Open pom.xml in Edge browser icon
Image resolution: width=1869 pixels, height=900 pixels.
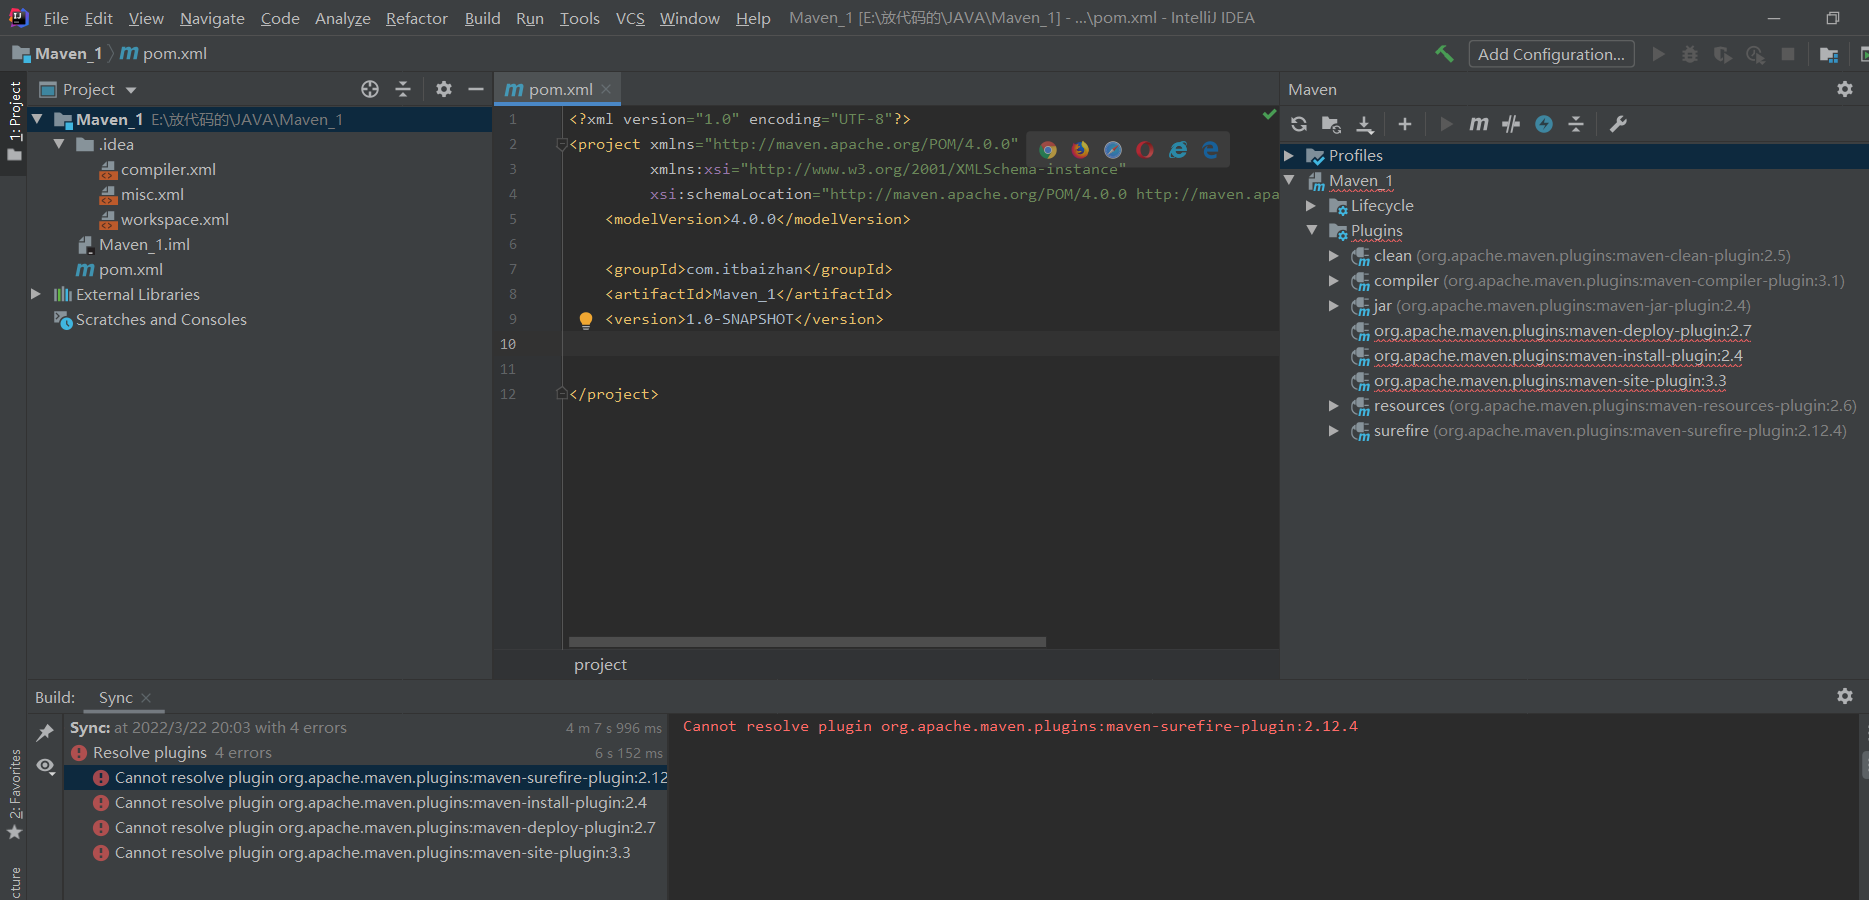point(1210,150)
